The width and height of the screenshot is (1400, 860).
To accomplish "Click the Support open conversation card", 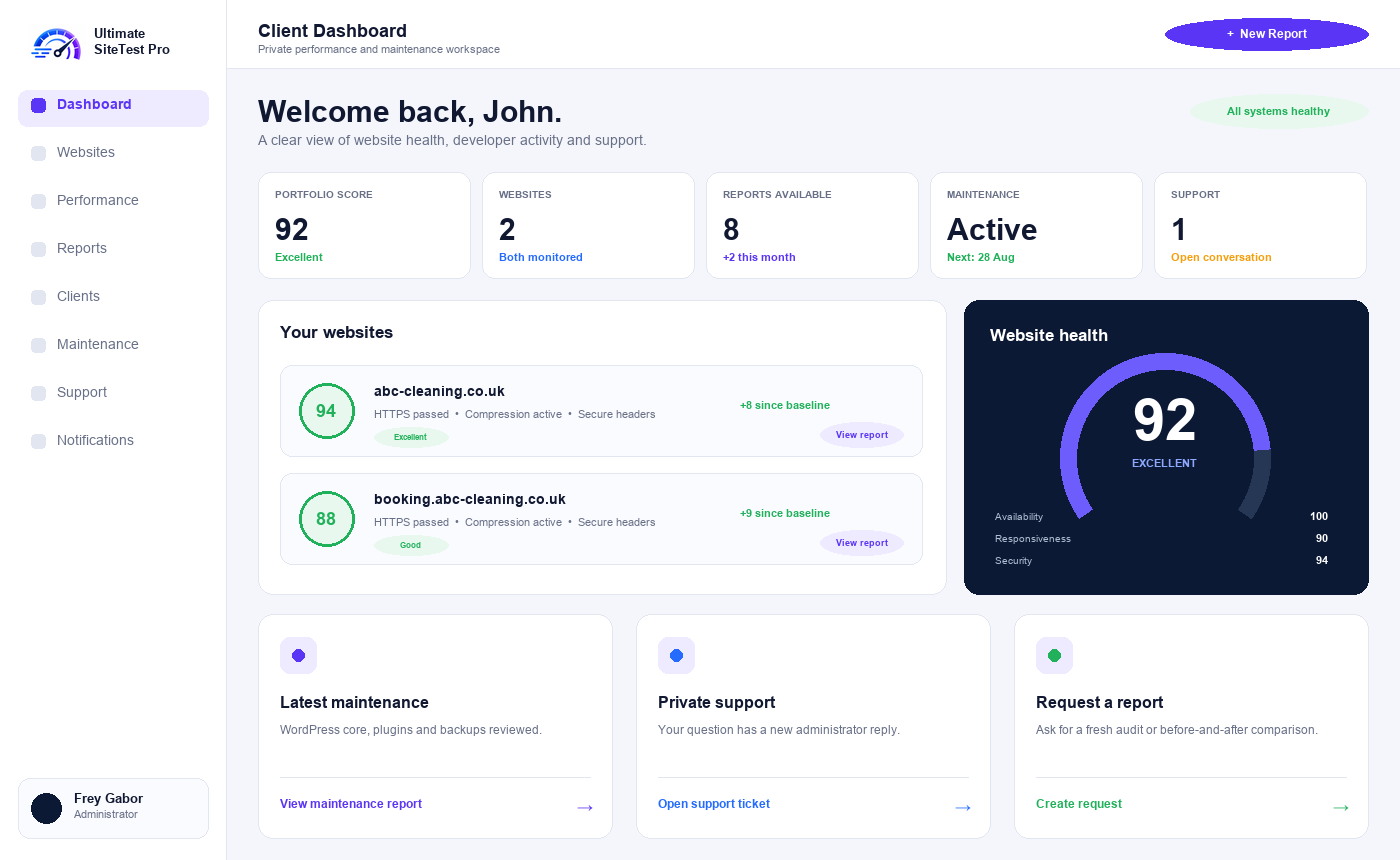I will tap(1260, 226).
